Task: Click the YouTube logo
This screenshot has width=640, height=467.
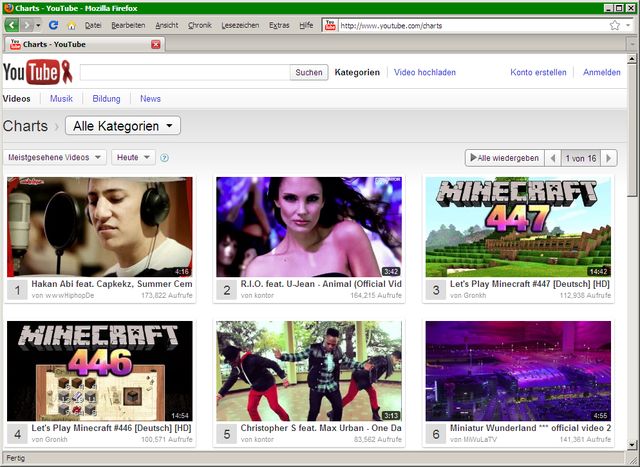Action: point(31,72)
